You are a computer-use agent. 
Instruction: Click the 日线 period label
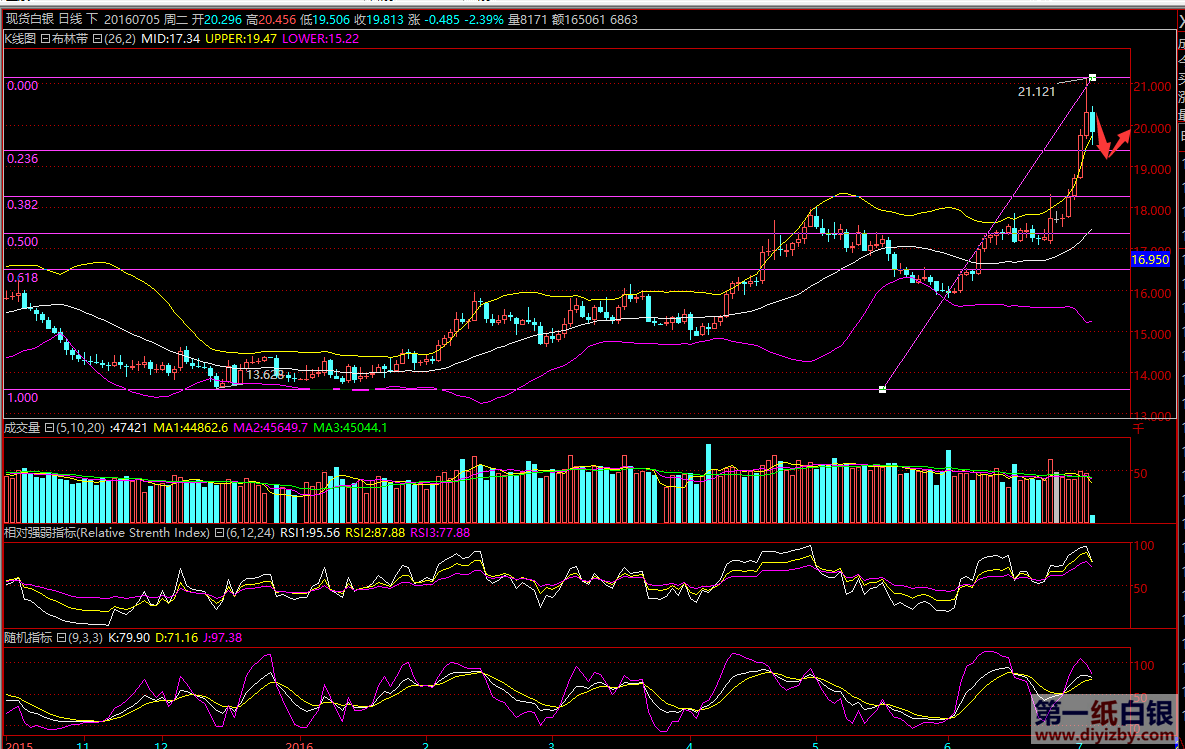(70, 19)
